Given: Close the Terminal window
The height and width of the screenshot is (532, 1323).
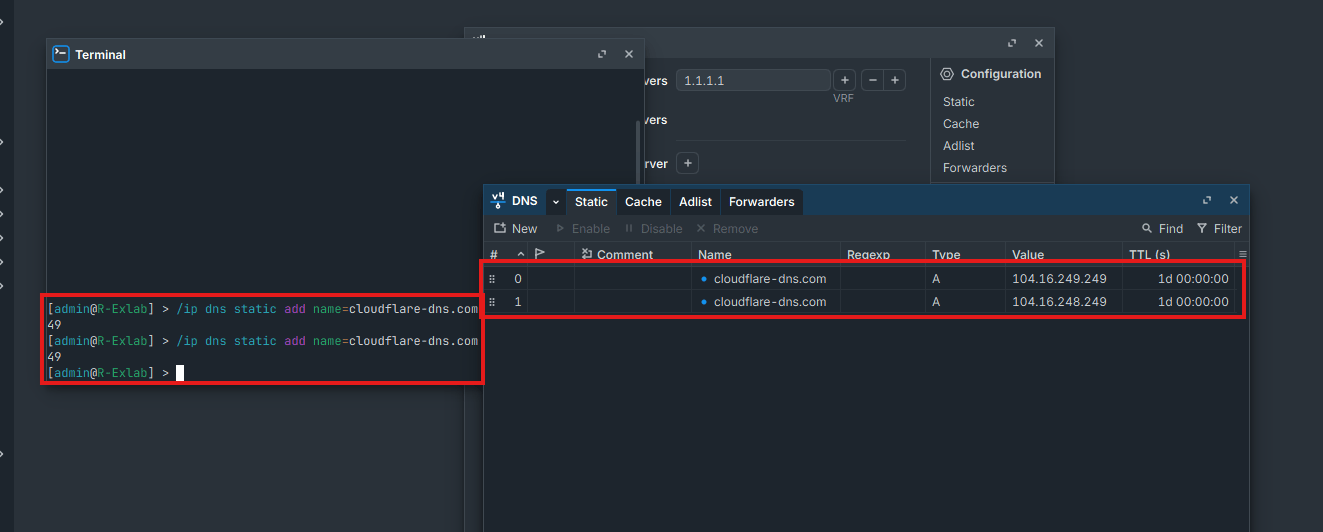Looking at the screenshot, I should (x=628, y=54).
